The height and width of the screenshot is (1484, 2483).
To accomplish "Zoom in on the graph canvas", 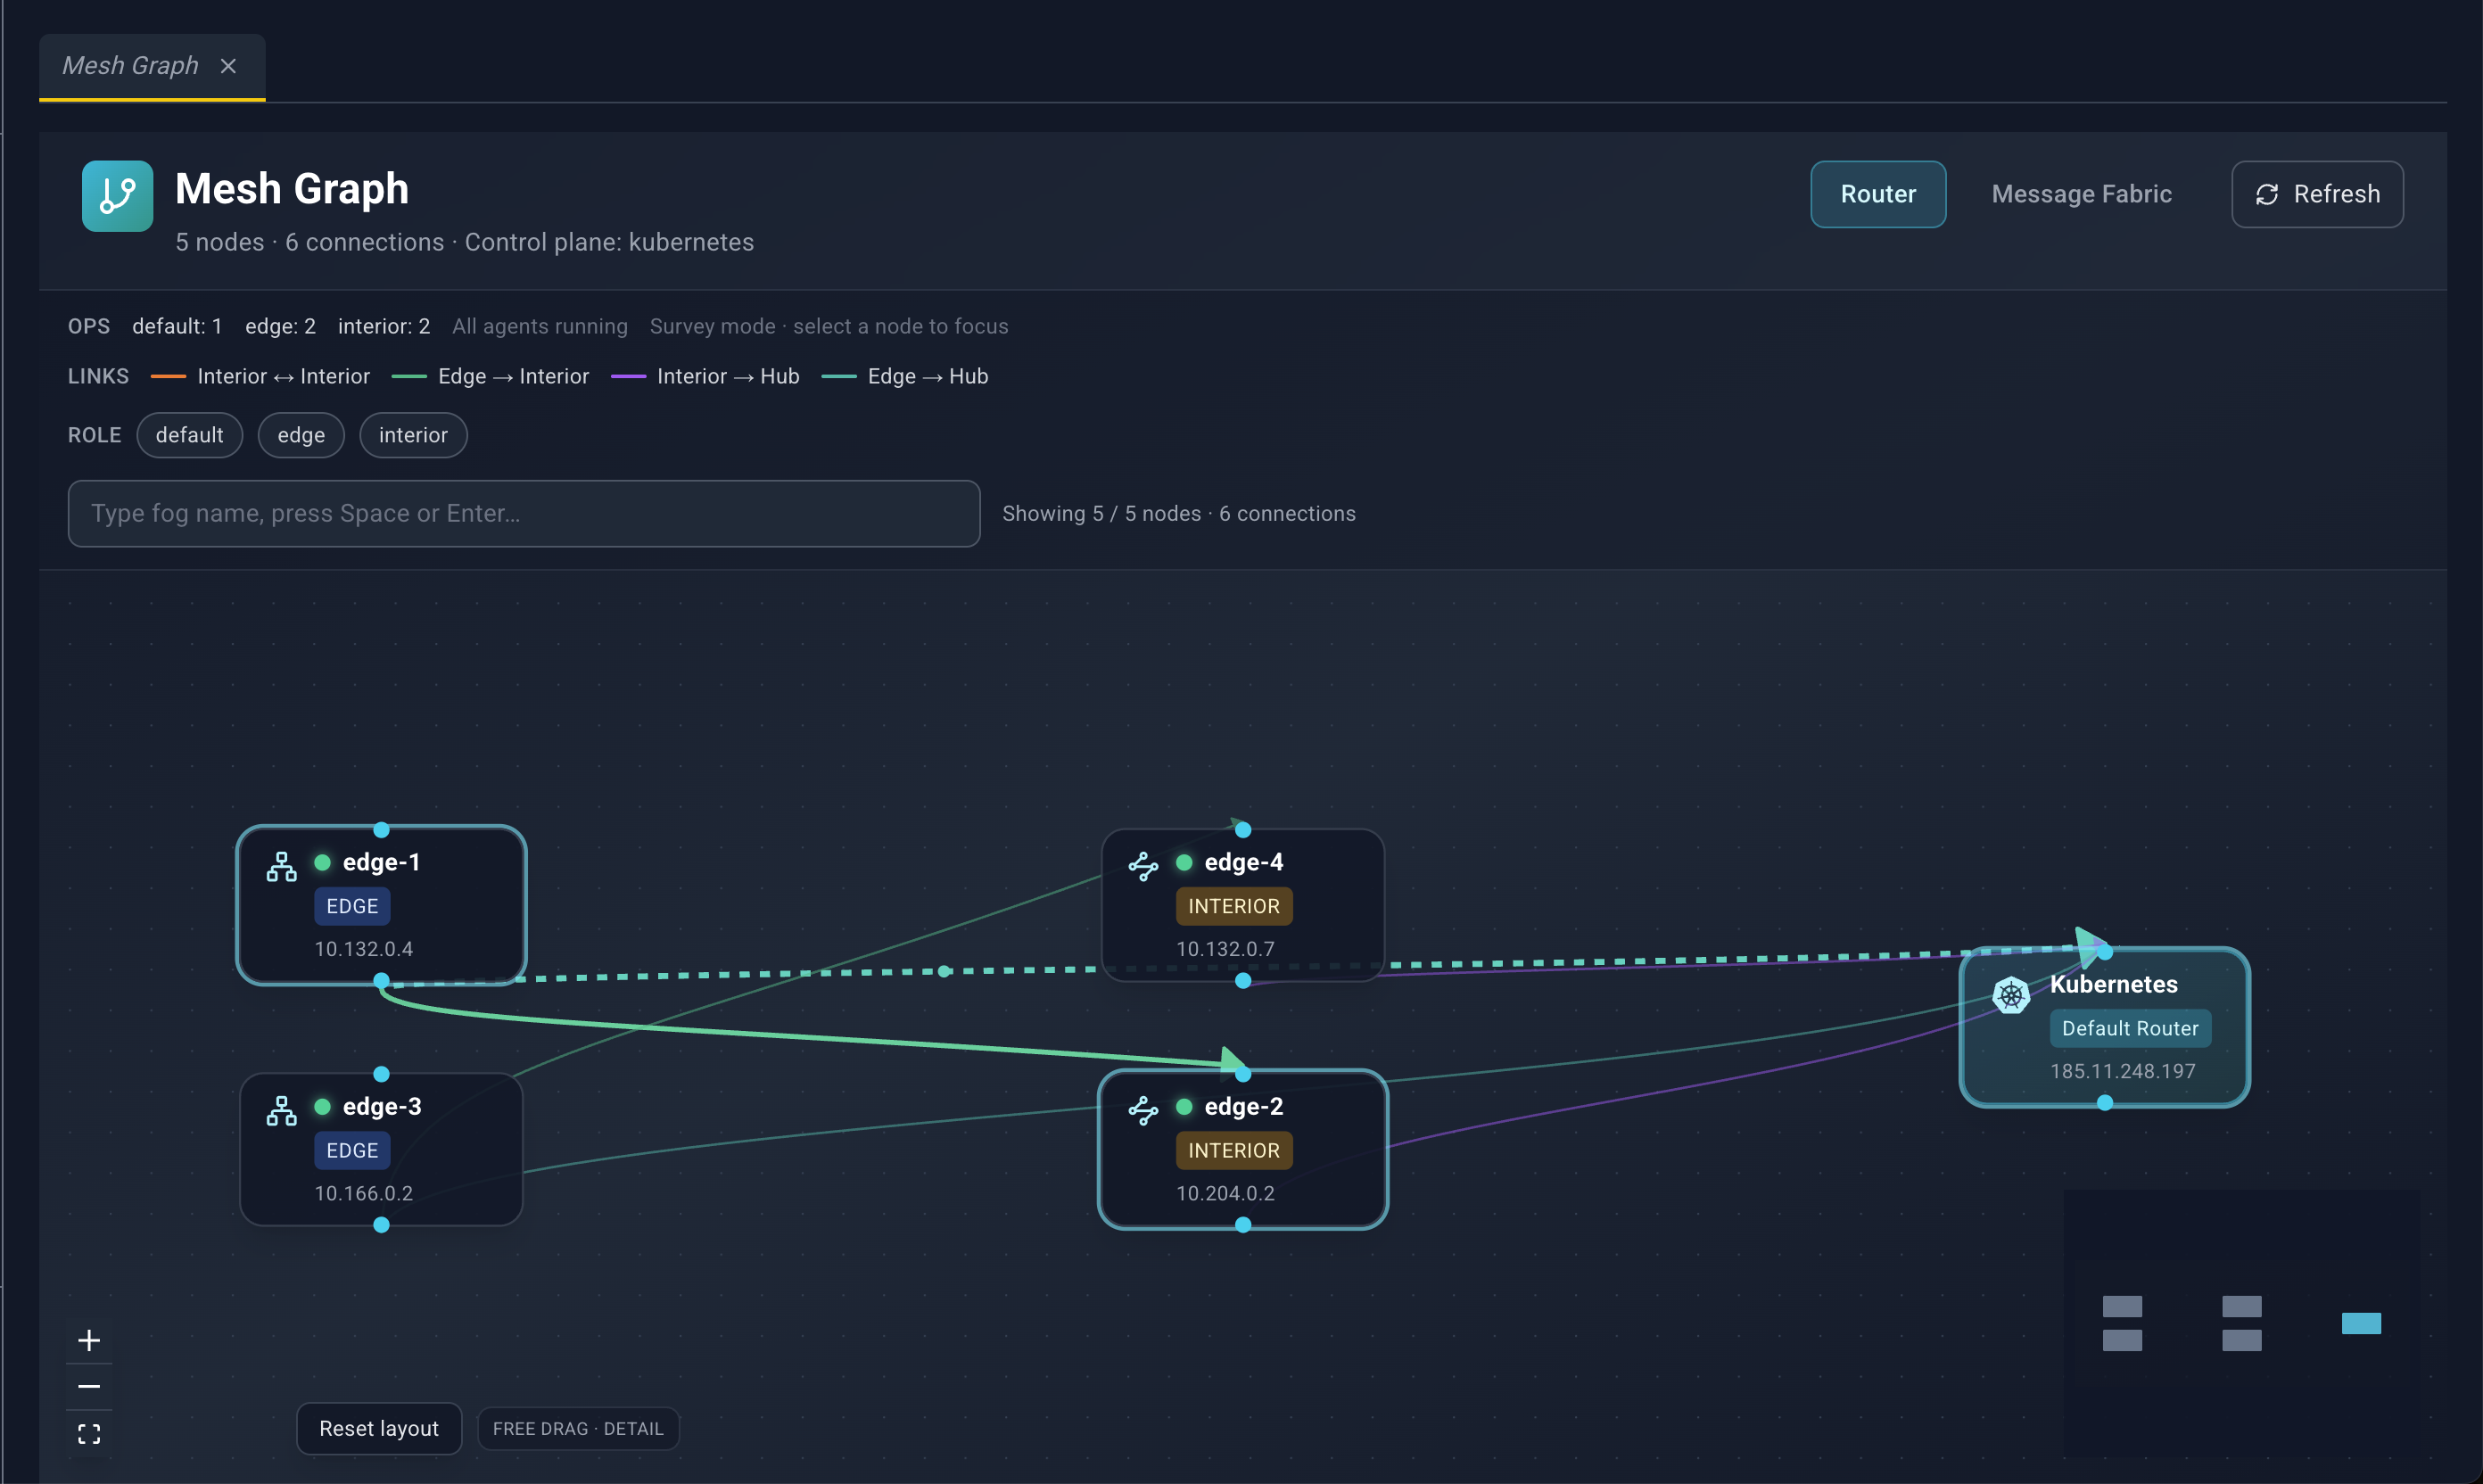I will point(89,1341).
